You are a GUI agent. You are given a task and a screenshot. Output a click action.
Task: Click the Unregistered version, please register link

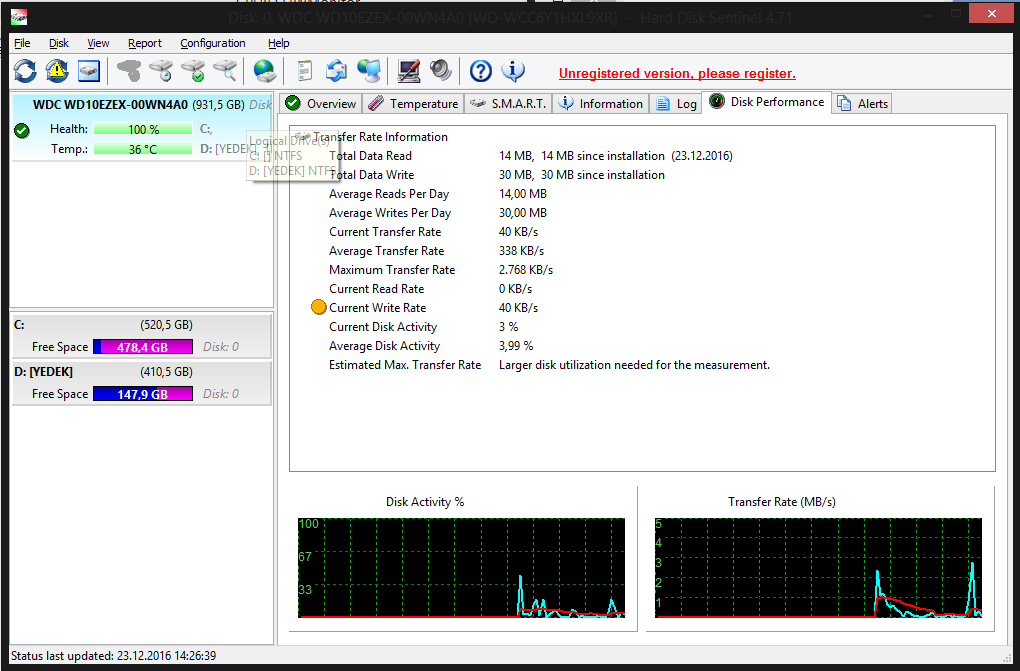(x=677, y=74)
